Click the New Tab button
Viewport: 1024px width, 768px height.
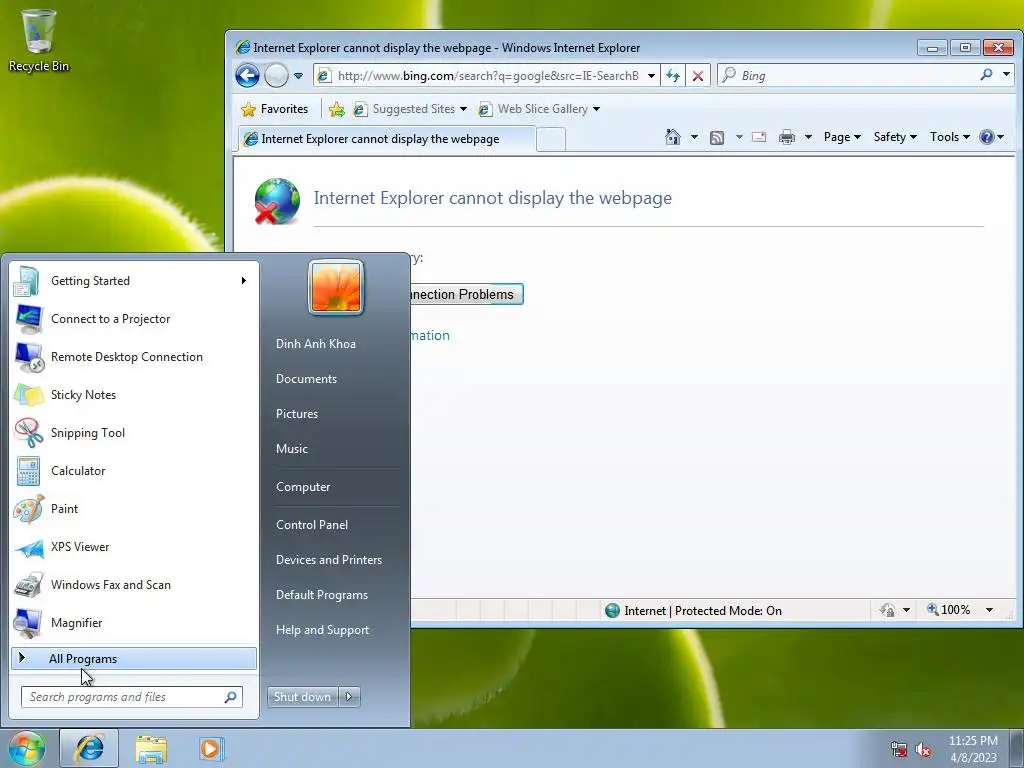click(551, 140)
